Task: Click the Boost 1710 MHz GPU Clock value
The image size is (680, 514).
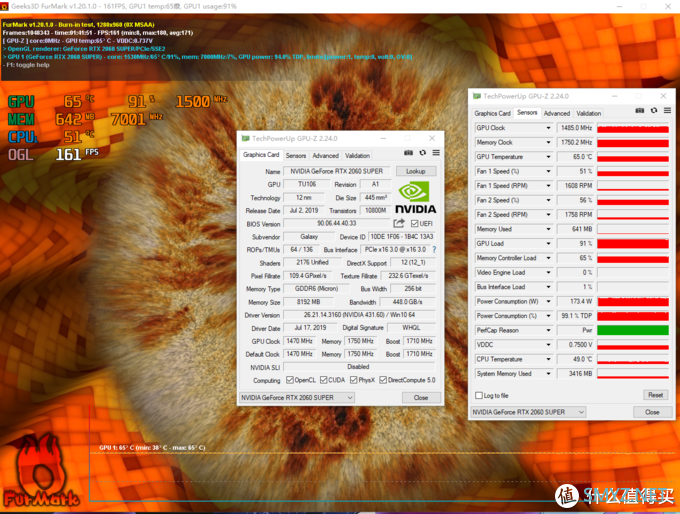Action: coord(419,341)
